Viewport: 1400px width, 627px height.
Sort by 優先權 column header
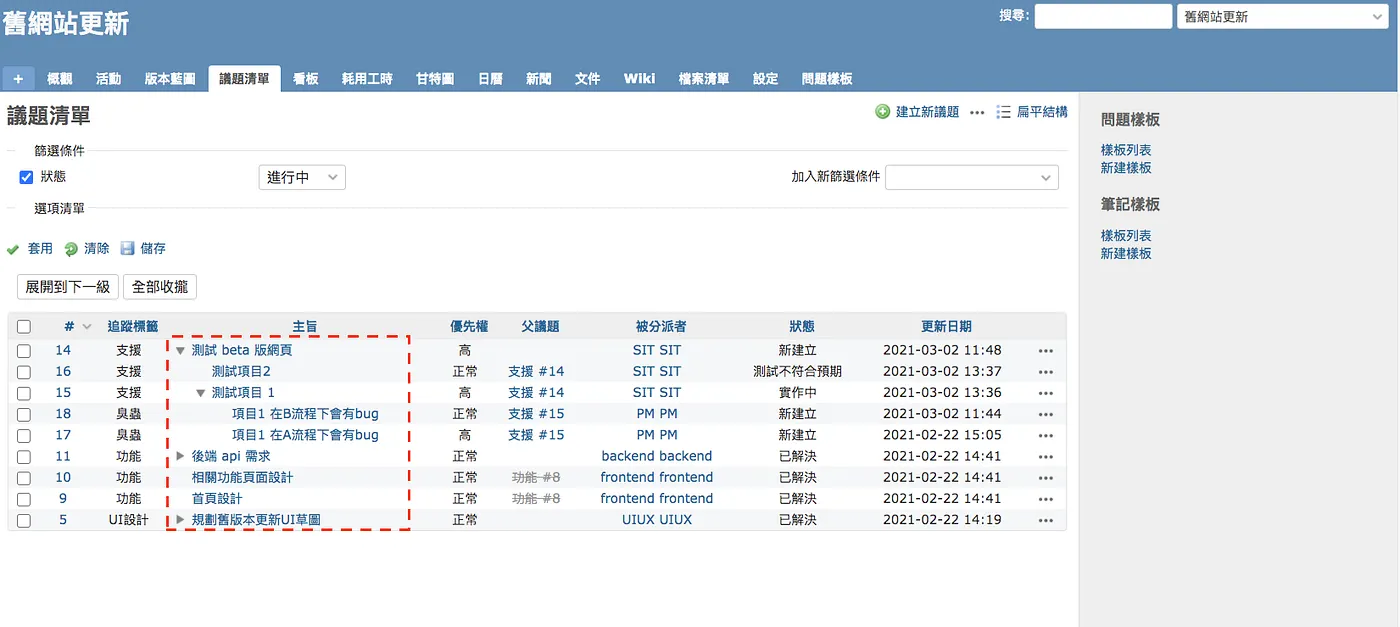pos(469,326)
